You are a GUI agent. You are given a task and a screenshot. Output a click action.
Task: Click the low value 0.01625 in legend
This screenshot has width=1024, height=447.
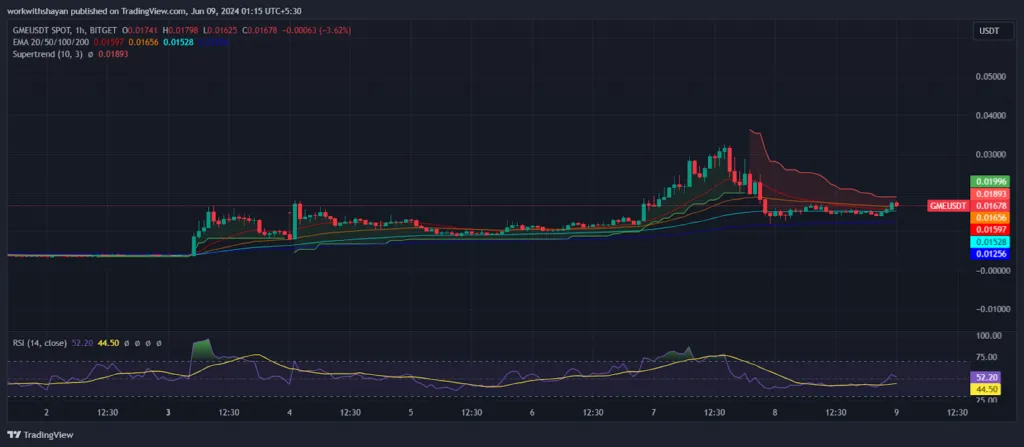[x=221, y=30]
